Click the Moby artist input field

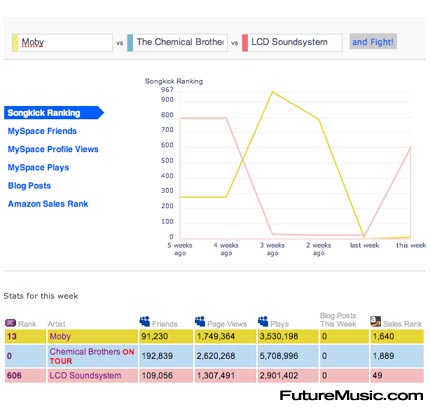(65, 43)
